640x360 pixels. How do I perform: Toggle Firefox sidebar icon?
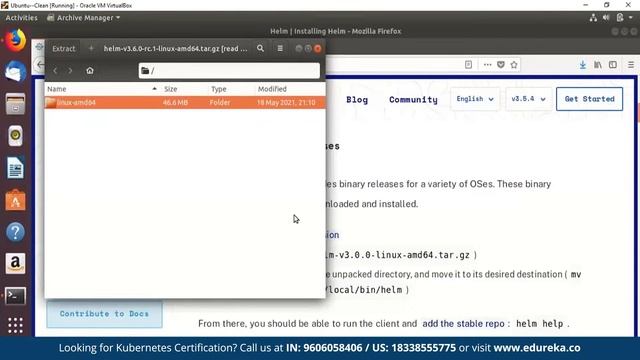pyautogui.click(x=613, y=65)
